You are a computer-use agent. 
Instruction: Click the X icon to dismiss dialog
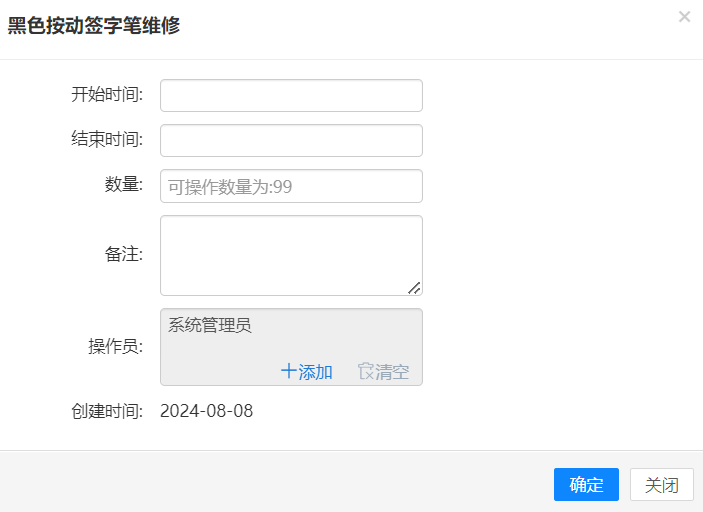pos(684,17)
